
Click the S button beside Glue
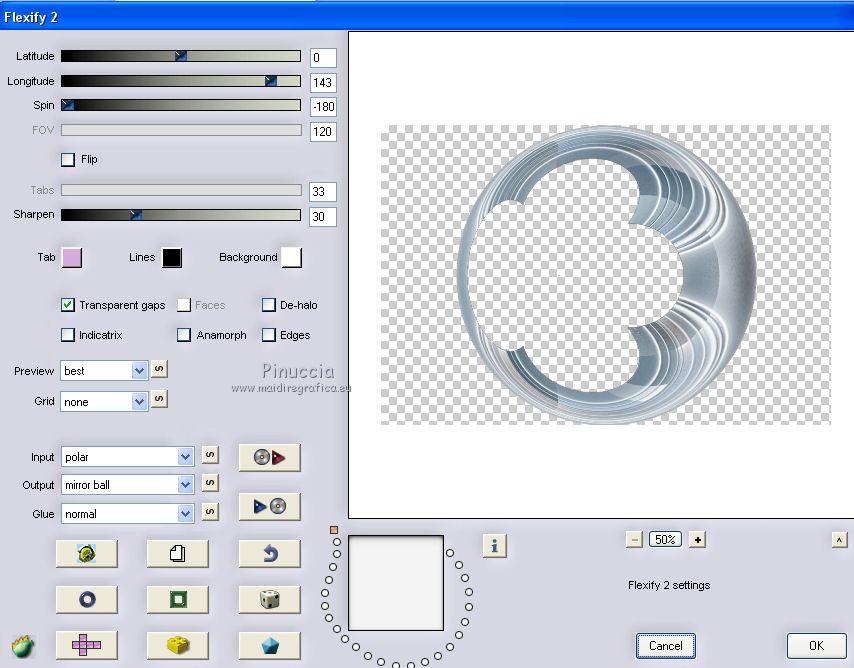tap(210, 512)
